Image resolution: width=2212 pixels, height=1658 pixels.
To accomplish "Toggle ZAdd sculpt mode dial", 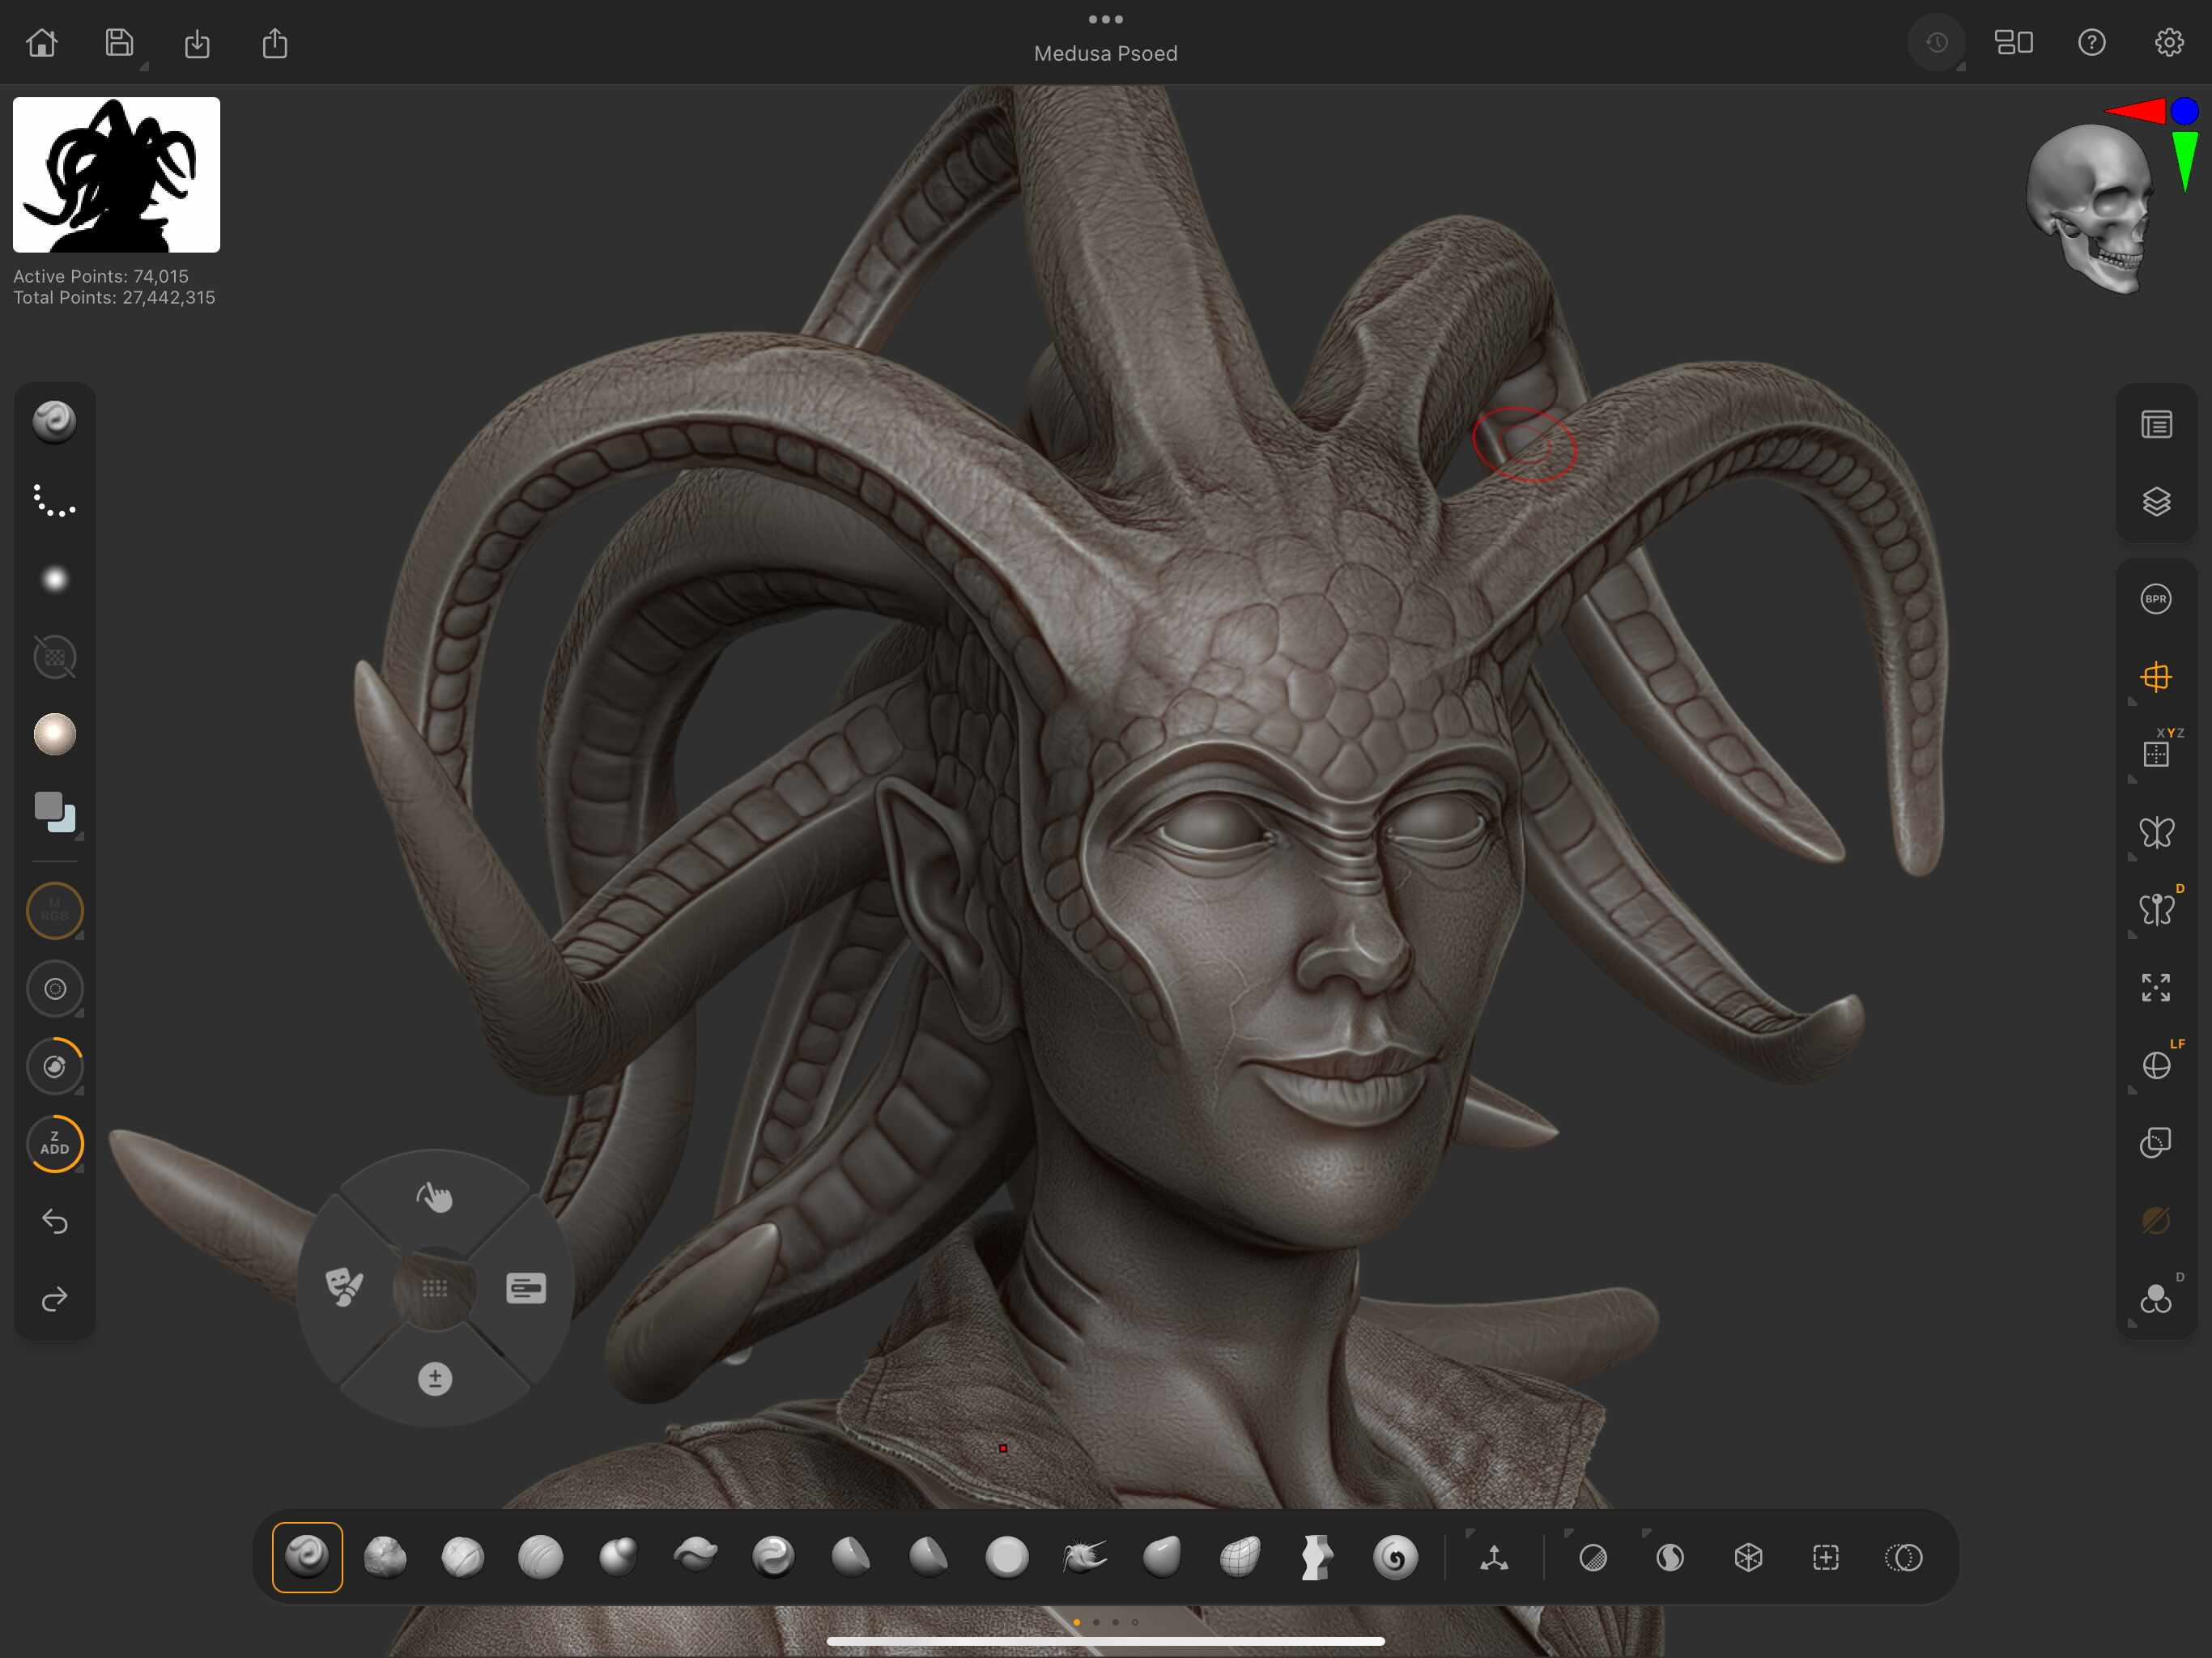I will coord(54,1143).
